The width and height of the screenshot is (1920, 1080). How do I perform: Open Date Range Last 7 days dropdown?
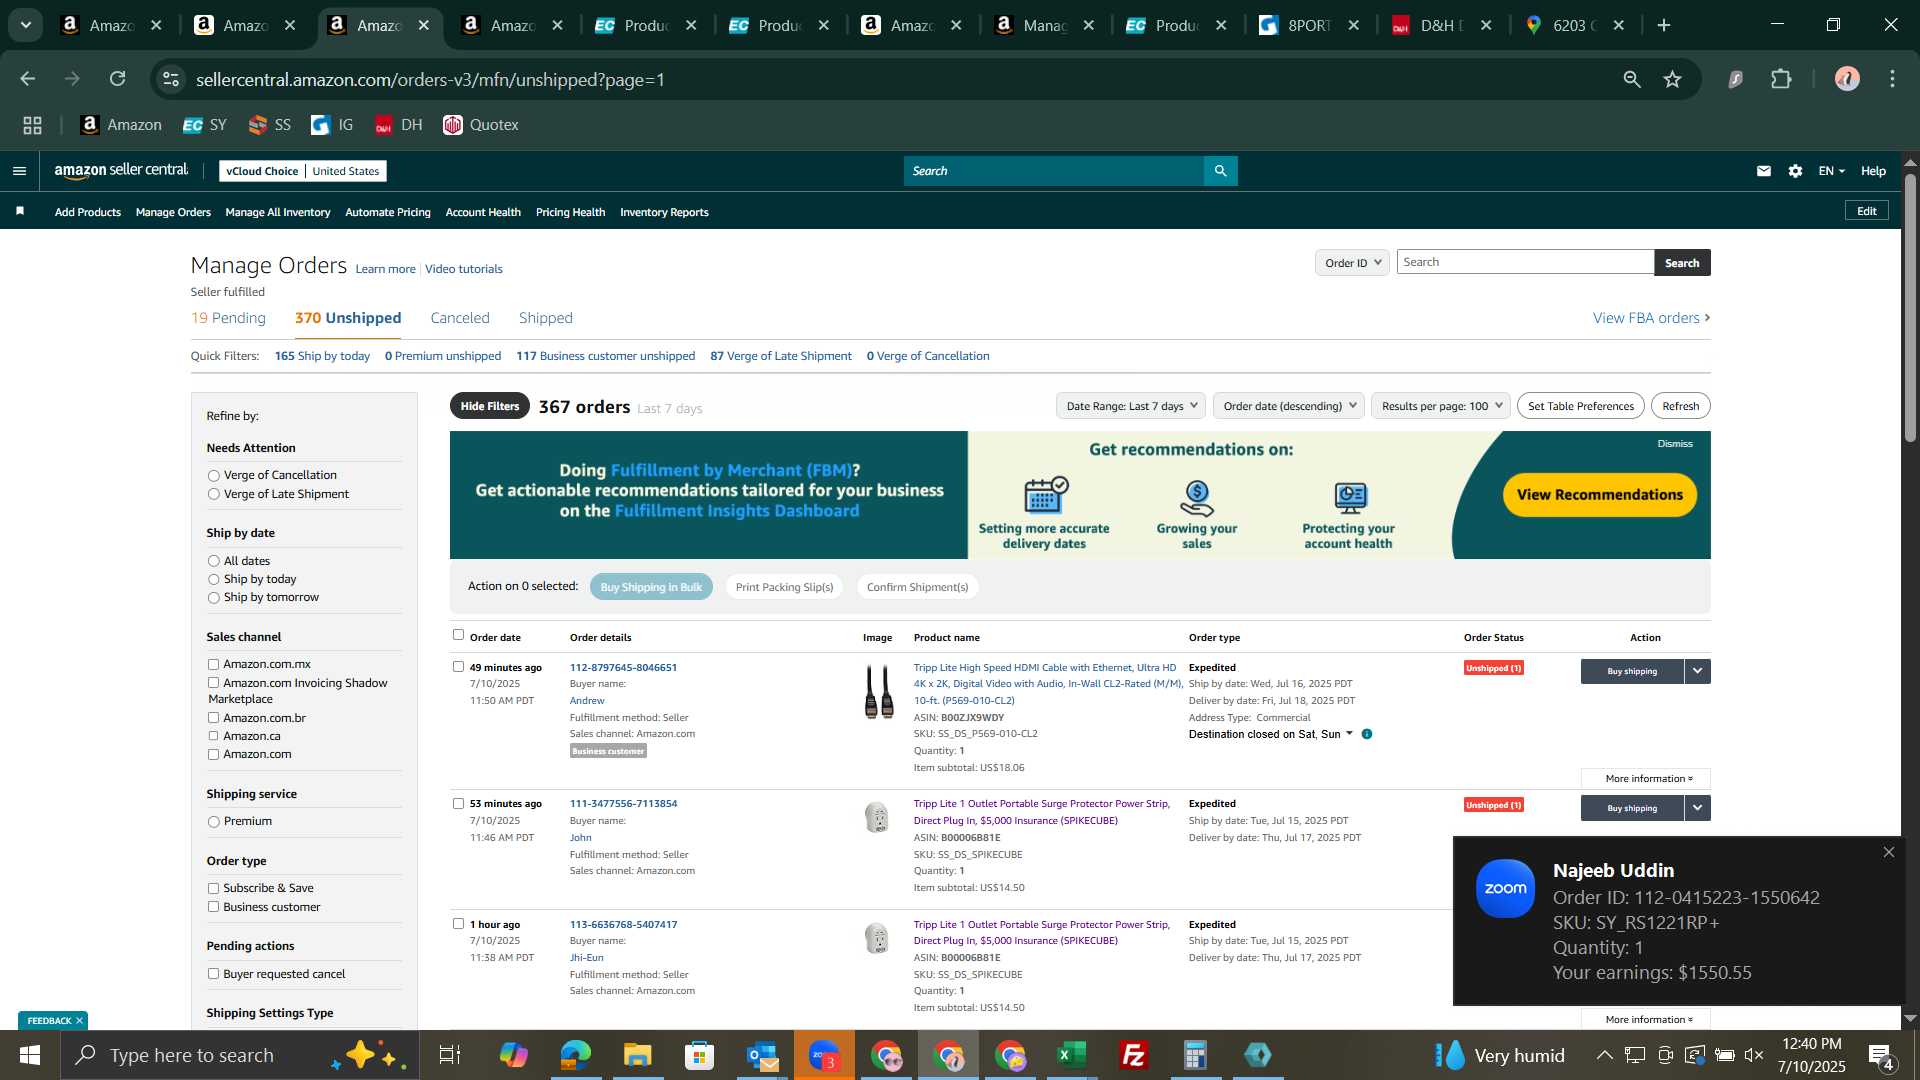(x=1130, y=406)
